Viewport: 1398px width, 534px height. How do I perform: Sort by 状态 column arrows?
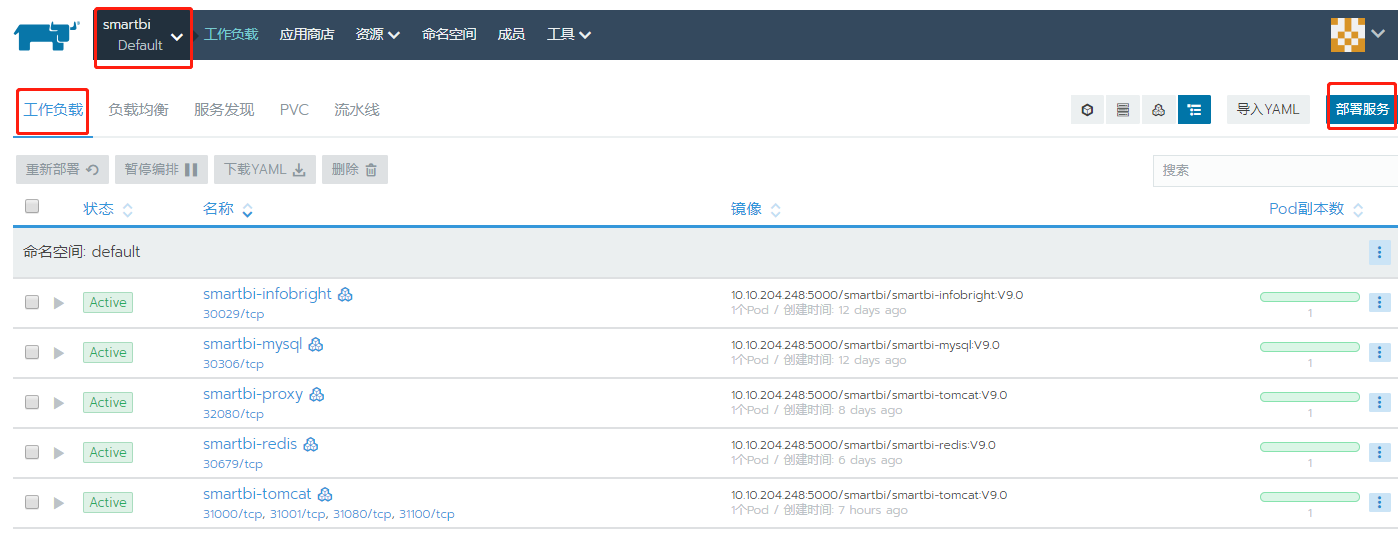[127, 210]
